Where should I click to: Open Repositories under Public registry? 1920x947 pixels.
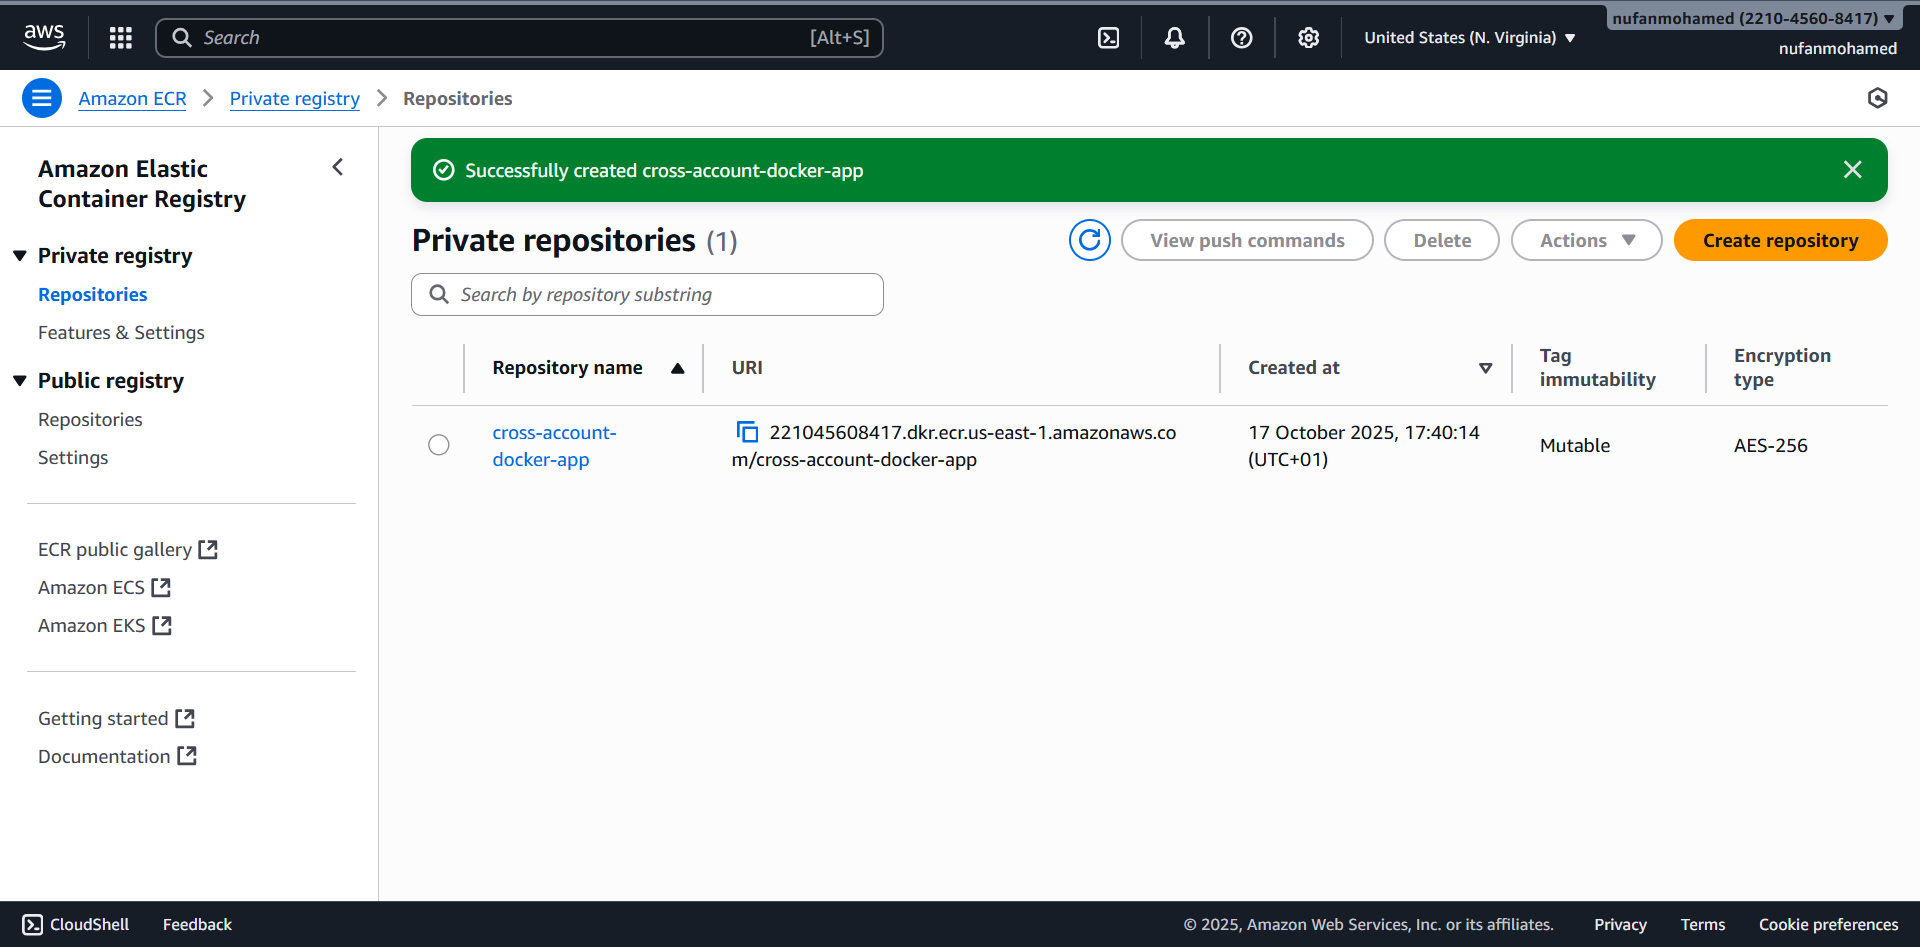point(90,419)
